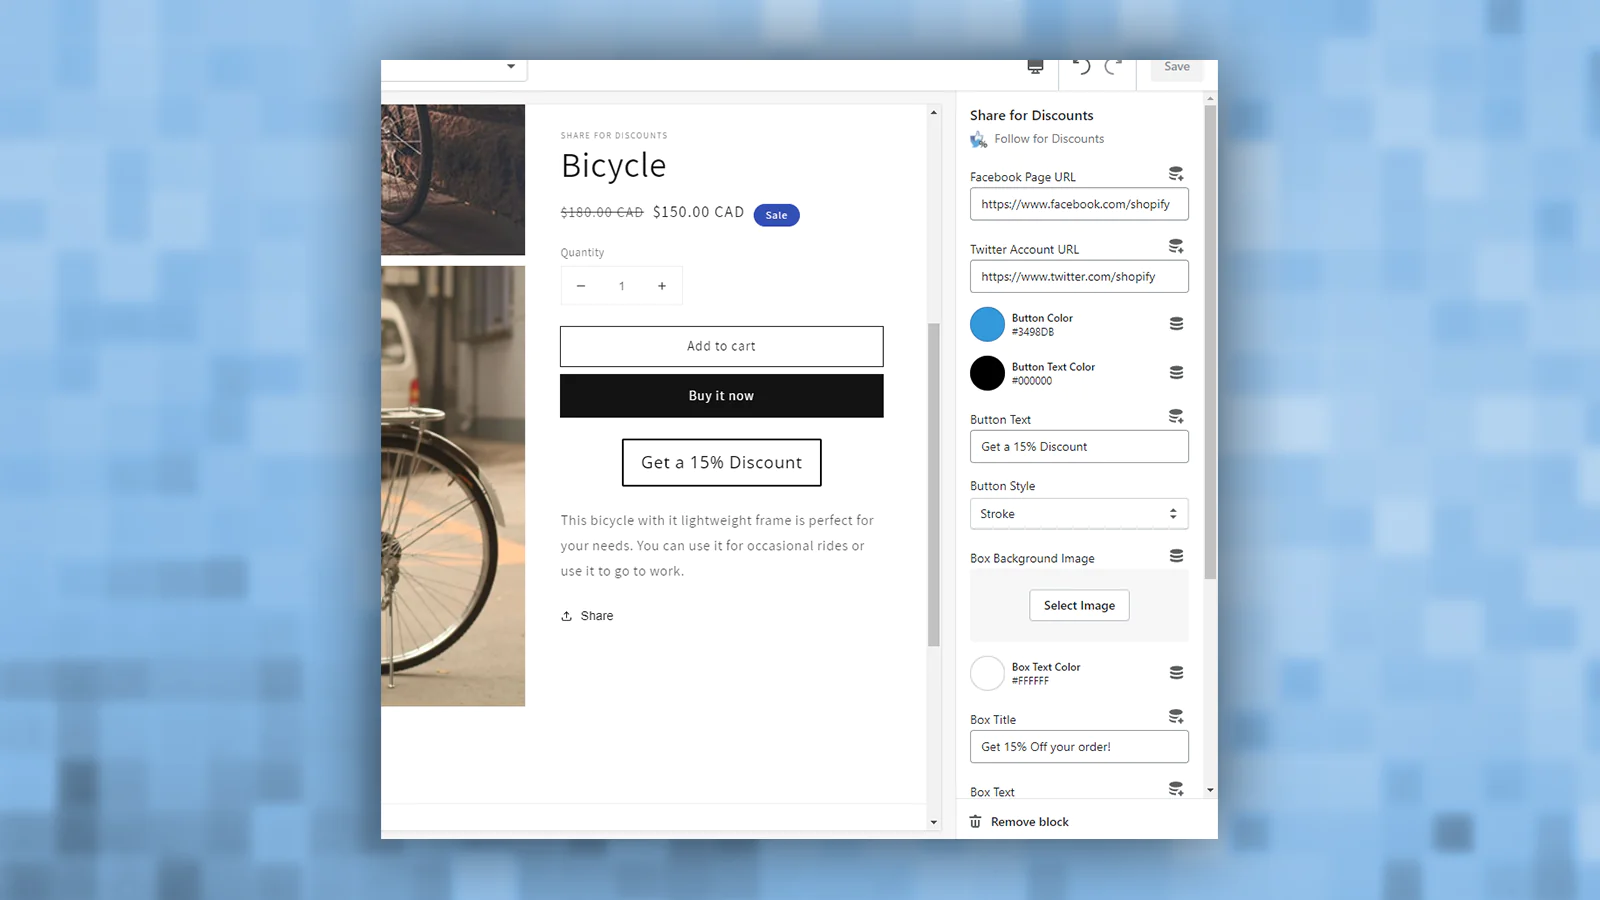Click the desktop preview icon in toolbar

tap(1035, 66)
